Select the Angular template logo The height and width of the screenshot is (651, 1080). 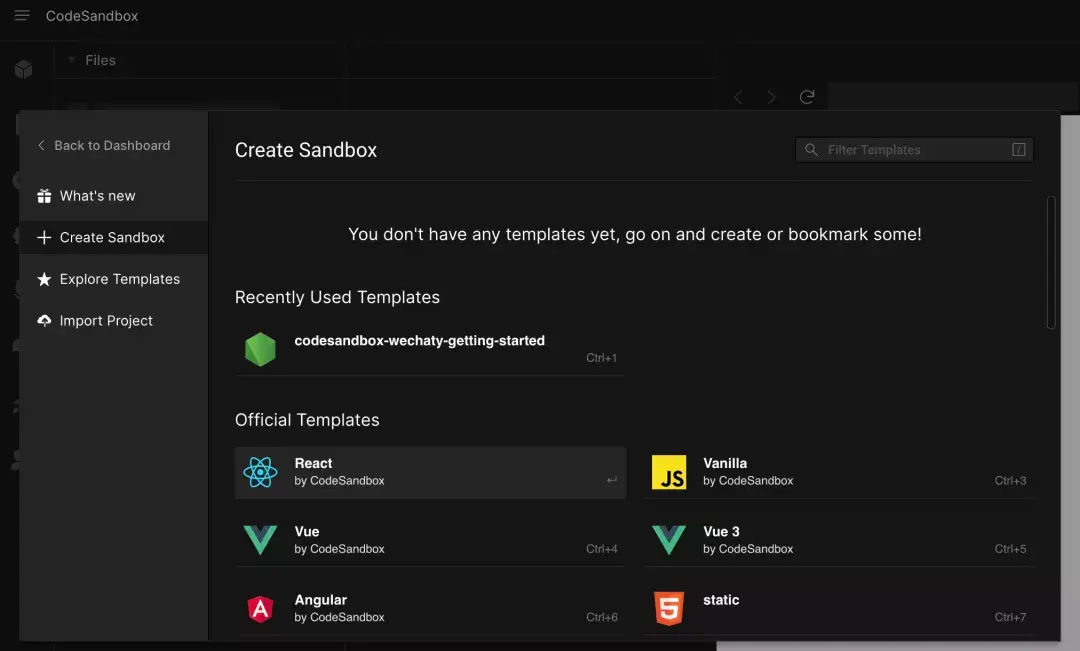260,608
